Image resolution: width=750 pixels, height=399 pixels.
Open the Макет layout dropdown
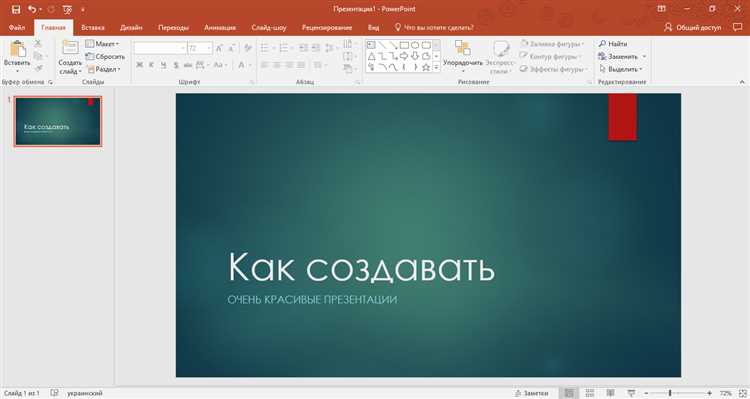pyautogui.click(x=102, y=44)
